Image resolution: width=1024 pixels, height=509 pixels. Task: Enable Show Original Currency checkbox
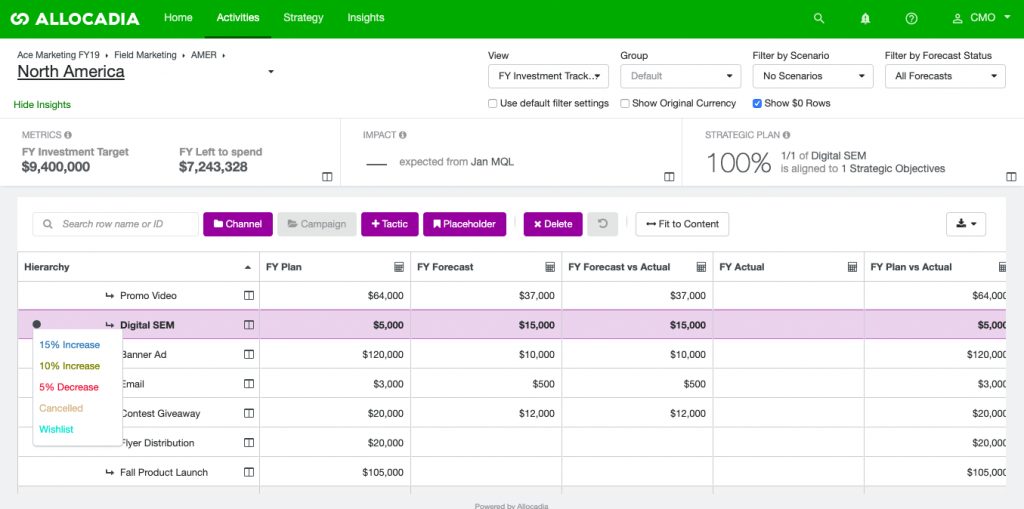[x=625, y=103]
